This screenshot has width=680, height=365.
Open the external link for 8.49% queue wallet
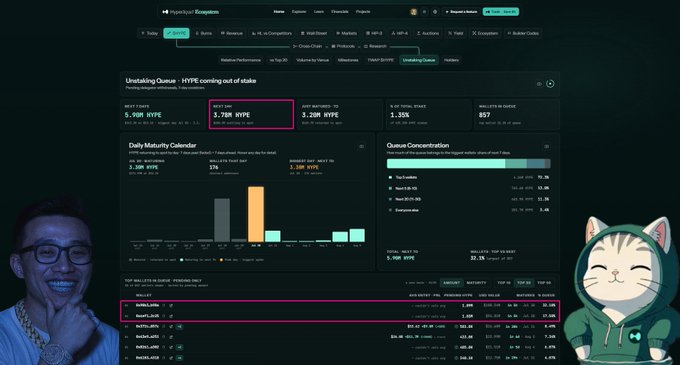(x=171, y=326)
